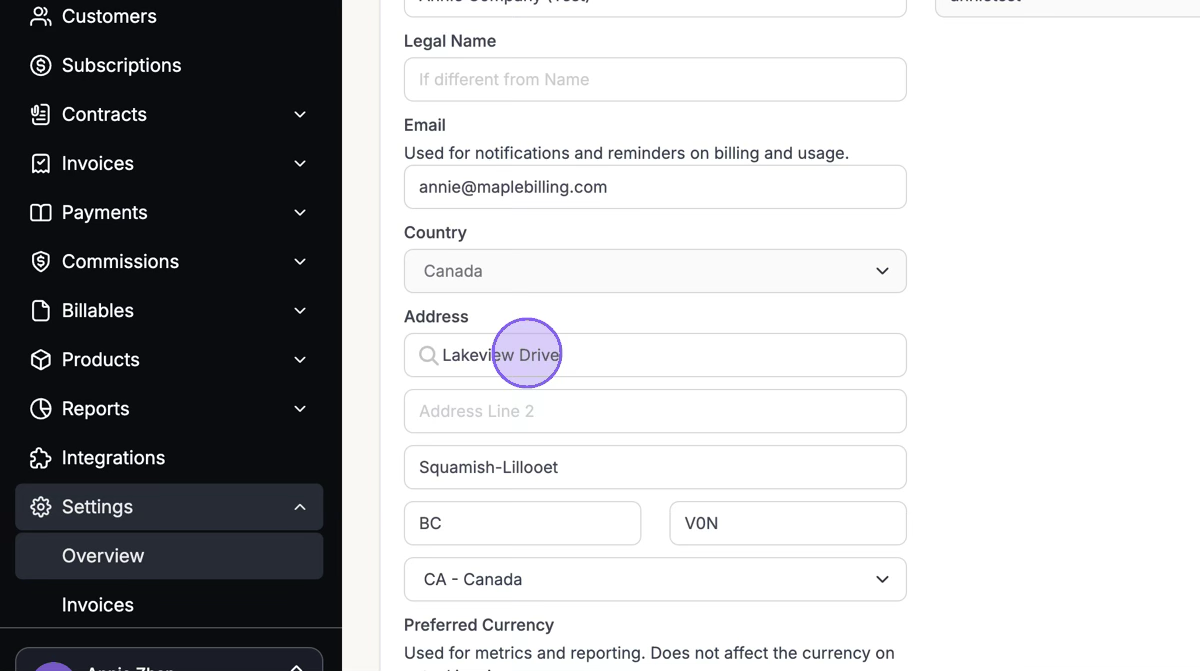The image size is (1200, 671).
Task: Focus the Address Line 2 field
Action: (x=655, y=411)
